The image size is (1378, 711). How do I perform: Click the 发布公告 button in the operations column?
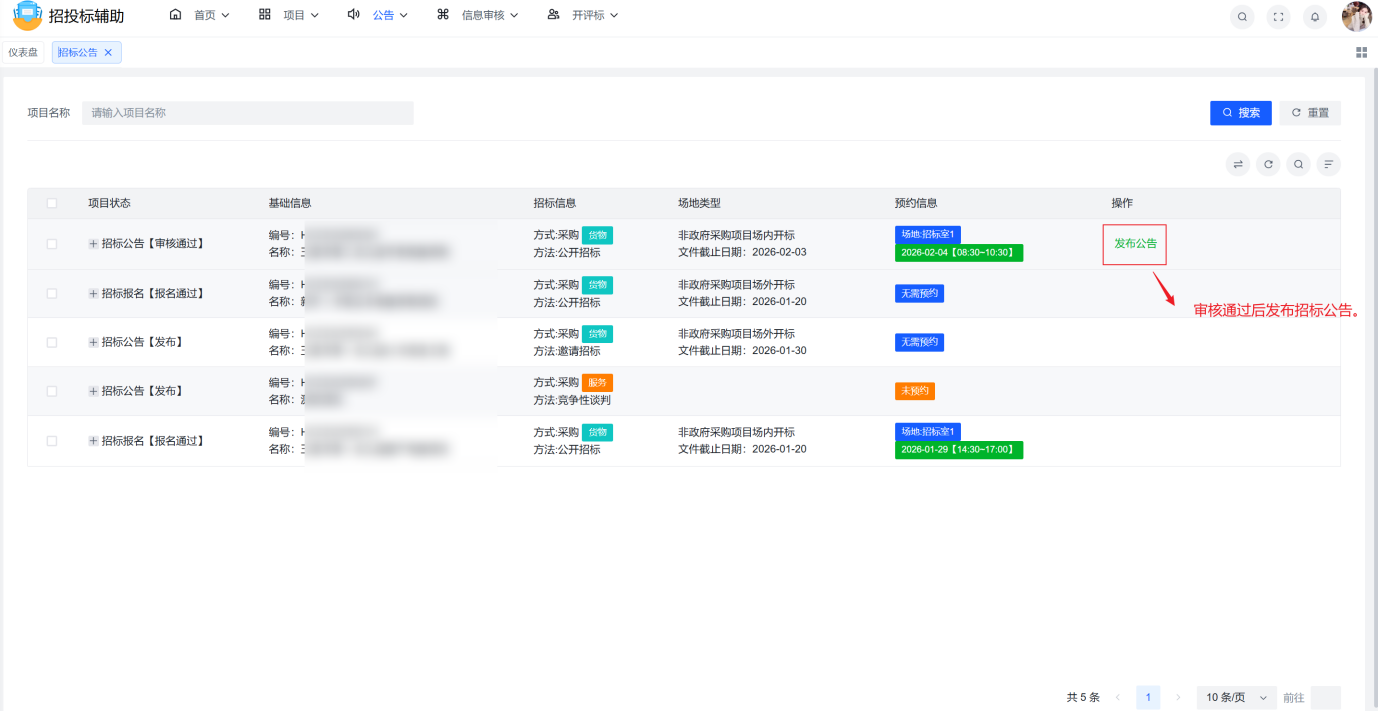pyautogui.click(x=1134, y=243)
